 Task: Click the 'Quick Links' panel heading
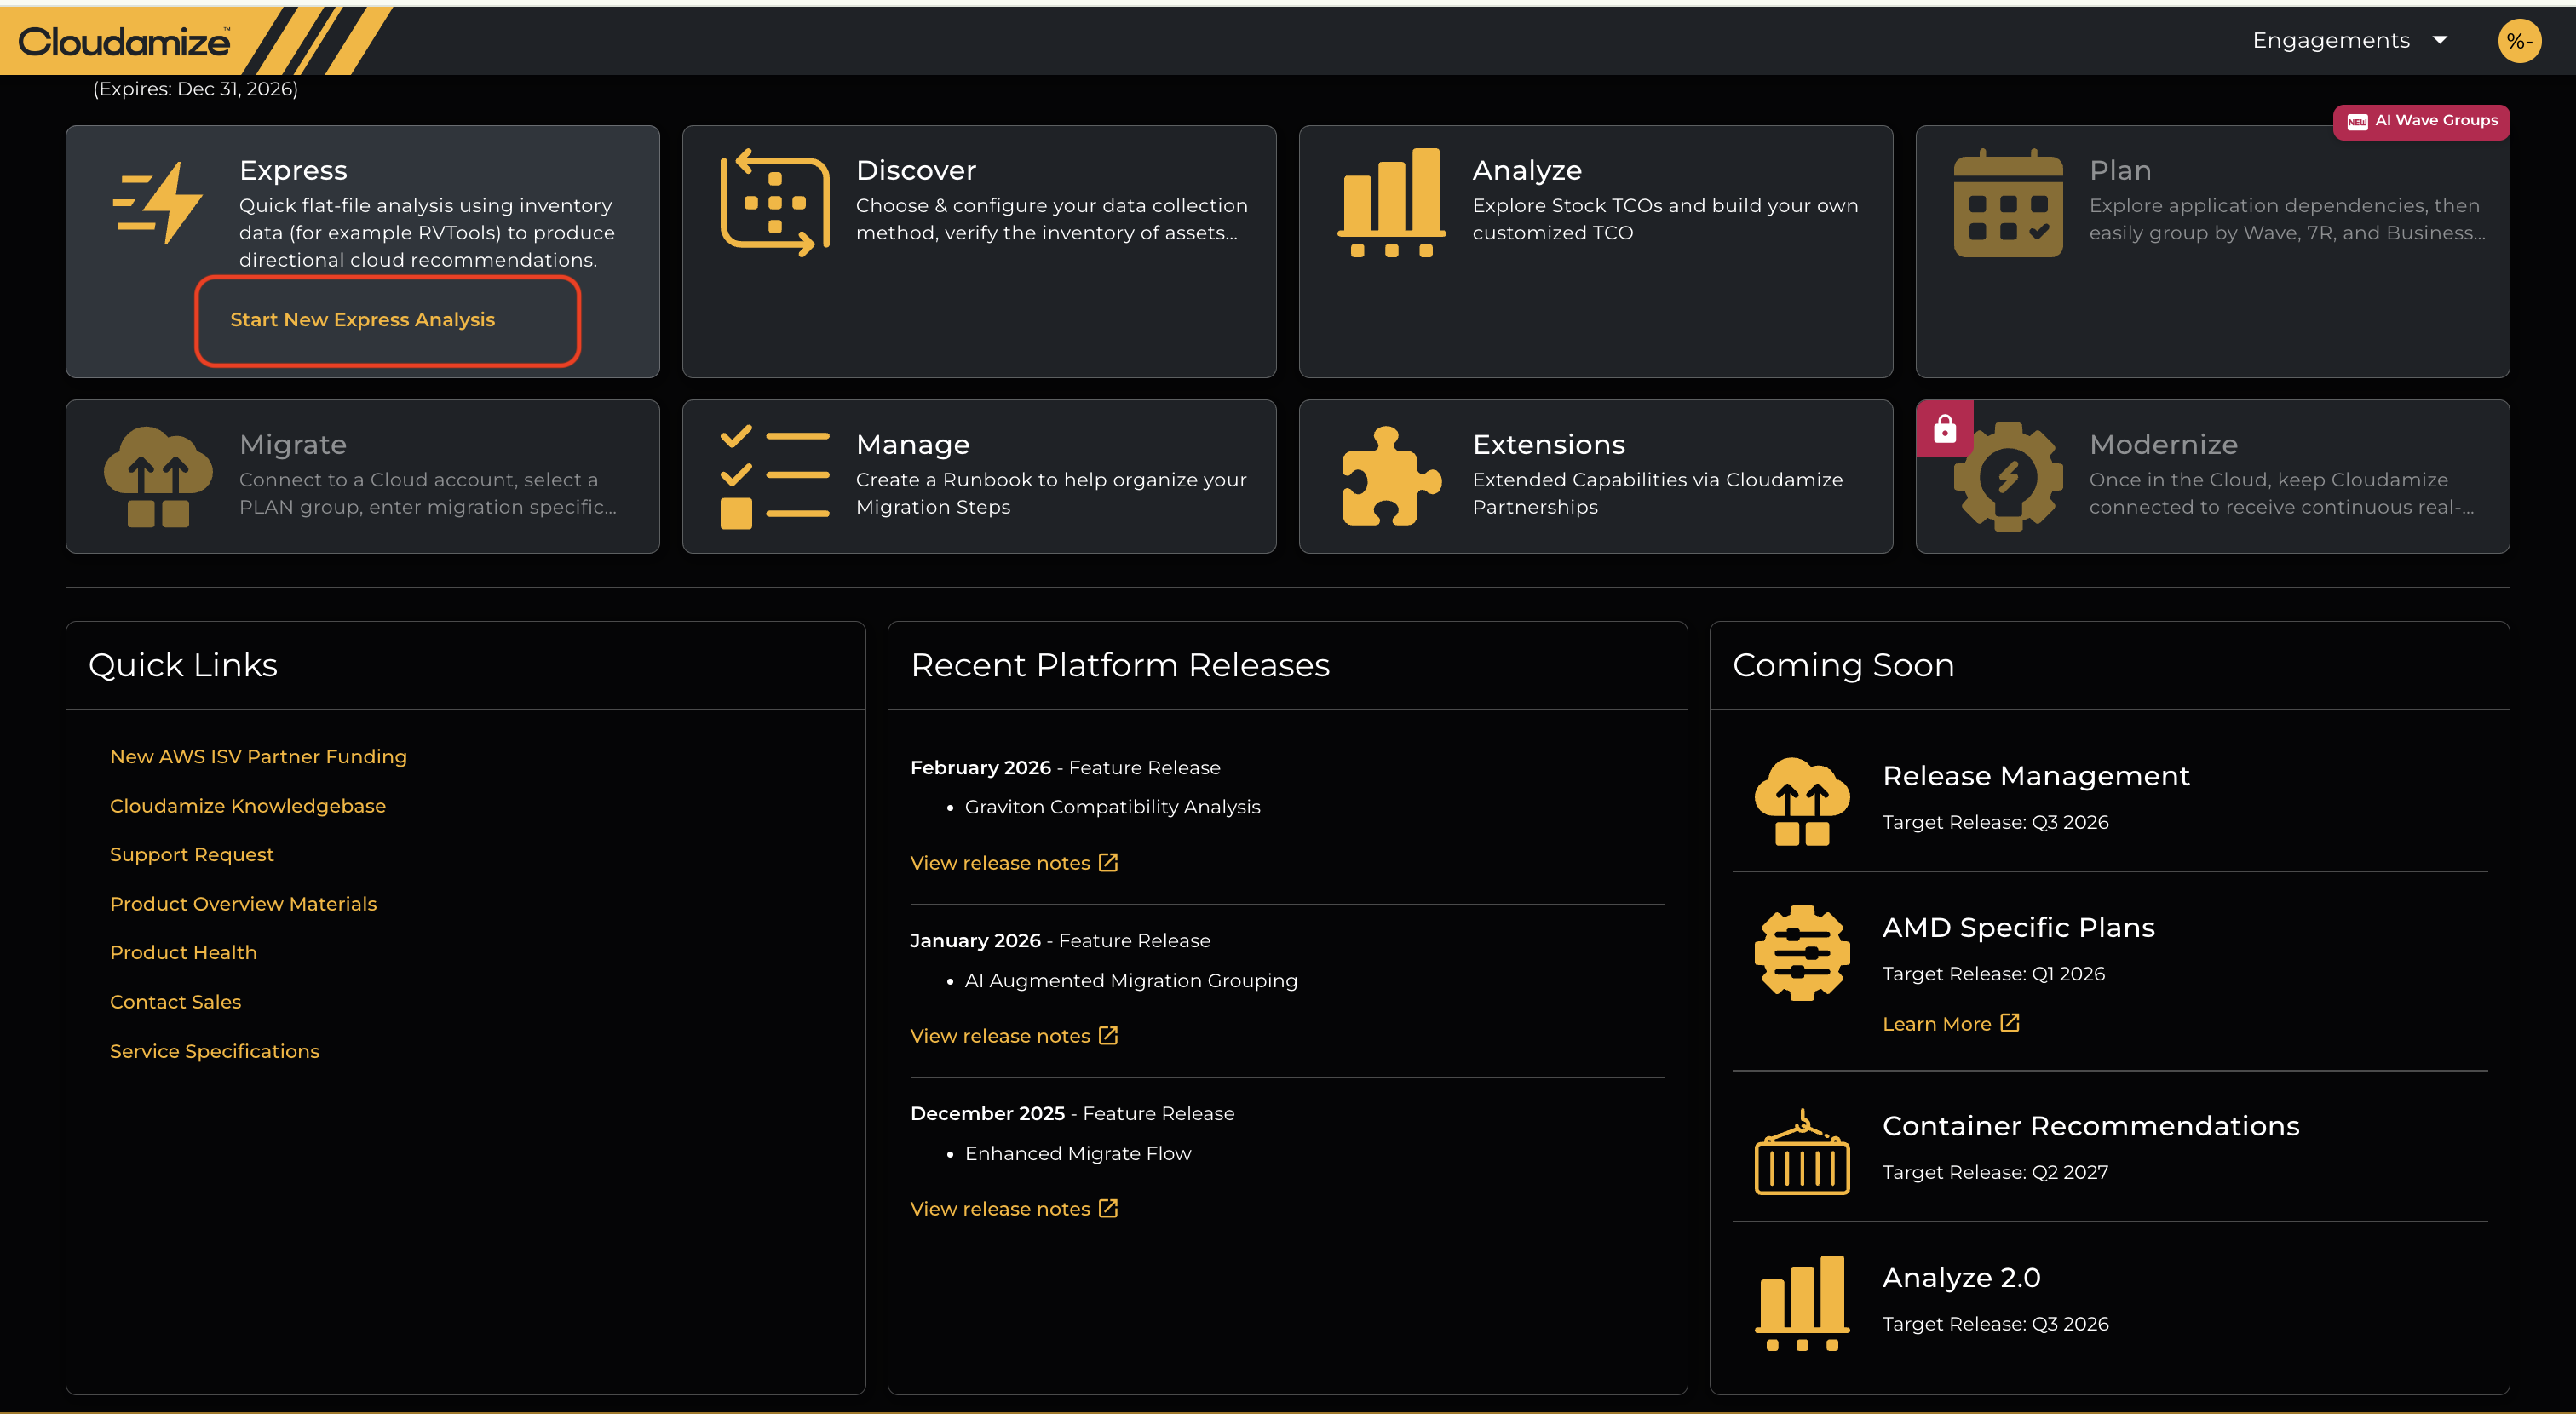click(x=183, y=665)
